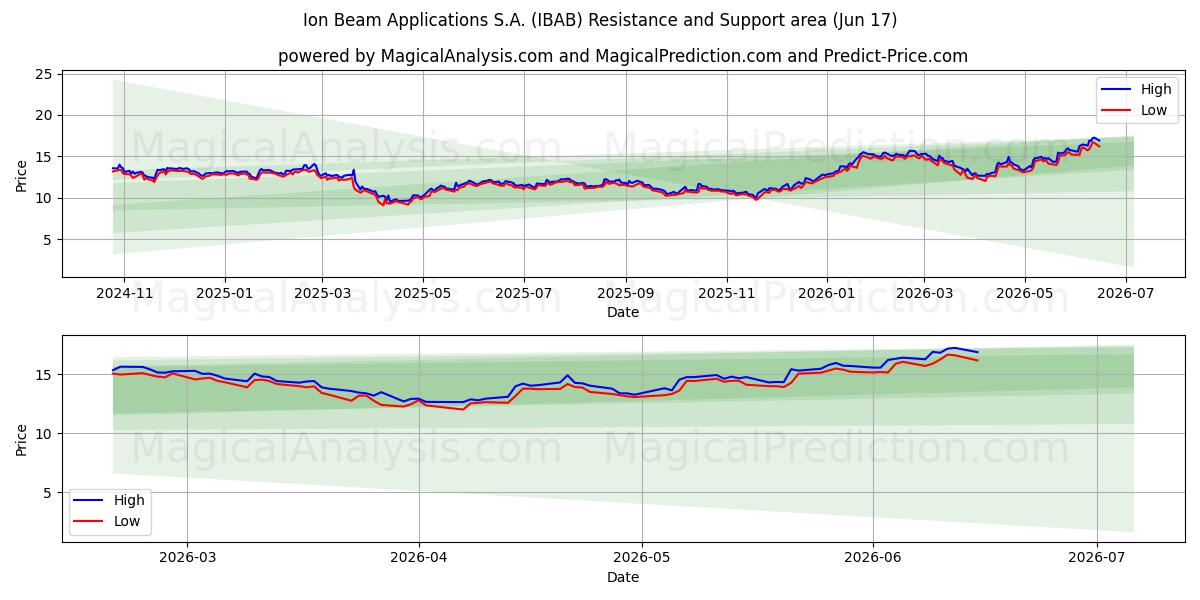Click the '2026-03' x-axis label in top chart
1200x600 pixels.
tap(924, 294)
